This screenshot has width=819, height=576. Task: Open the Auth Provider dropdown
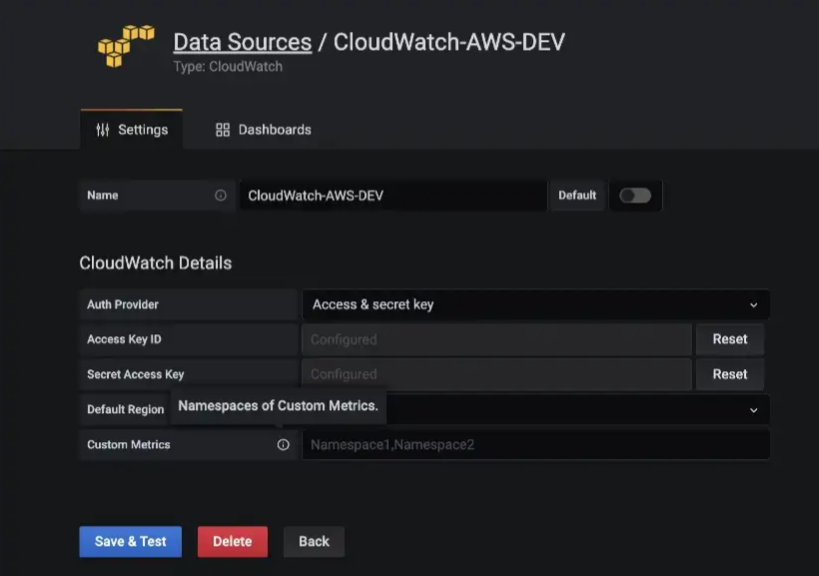[x=535, y=304]
